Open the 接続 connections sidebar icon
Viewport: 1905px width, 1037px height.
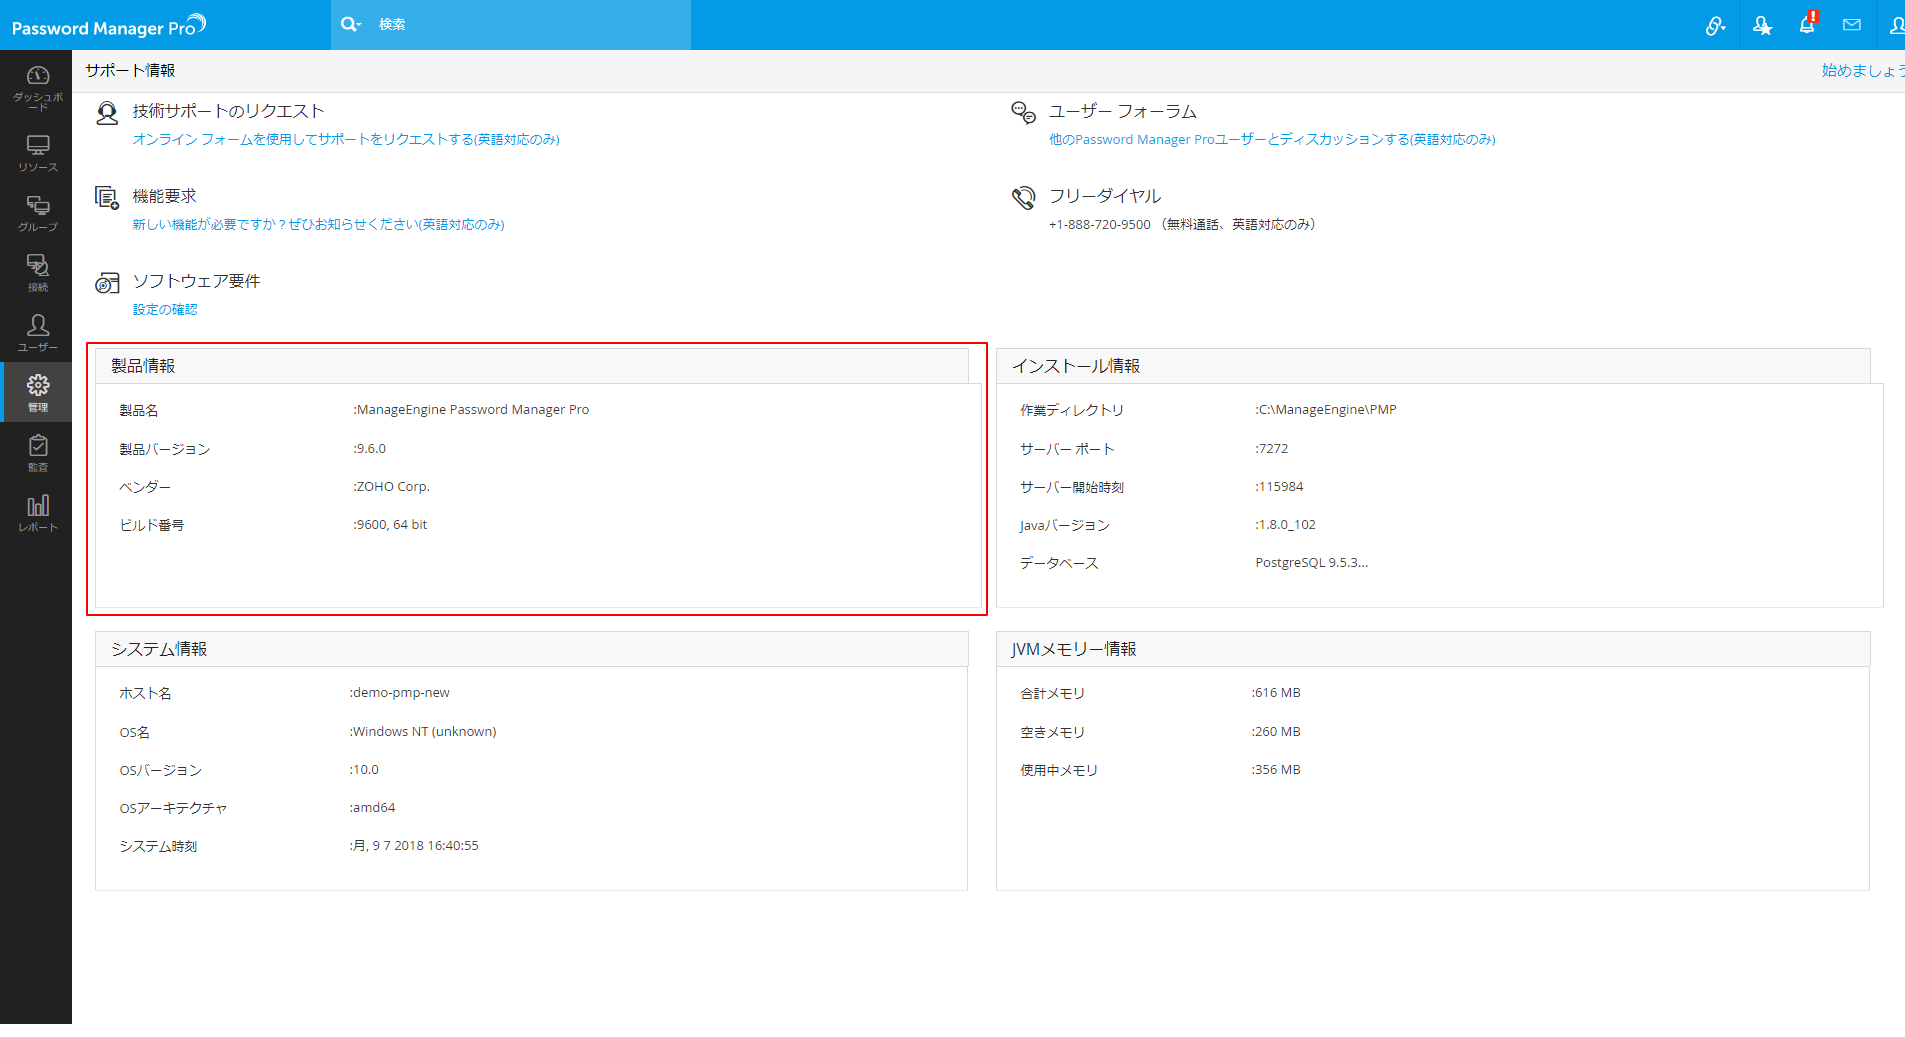click(x=37, y=272)
